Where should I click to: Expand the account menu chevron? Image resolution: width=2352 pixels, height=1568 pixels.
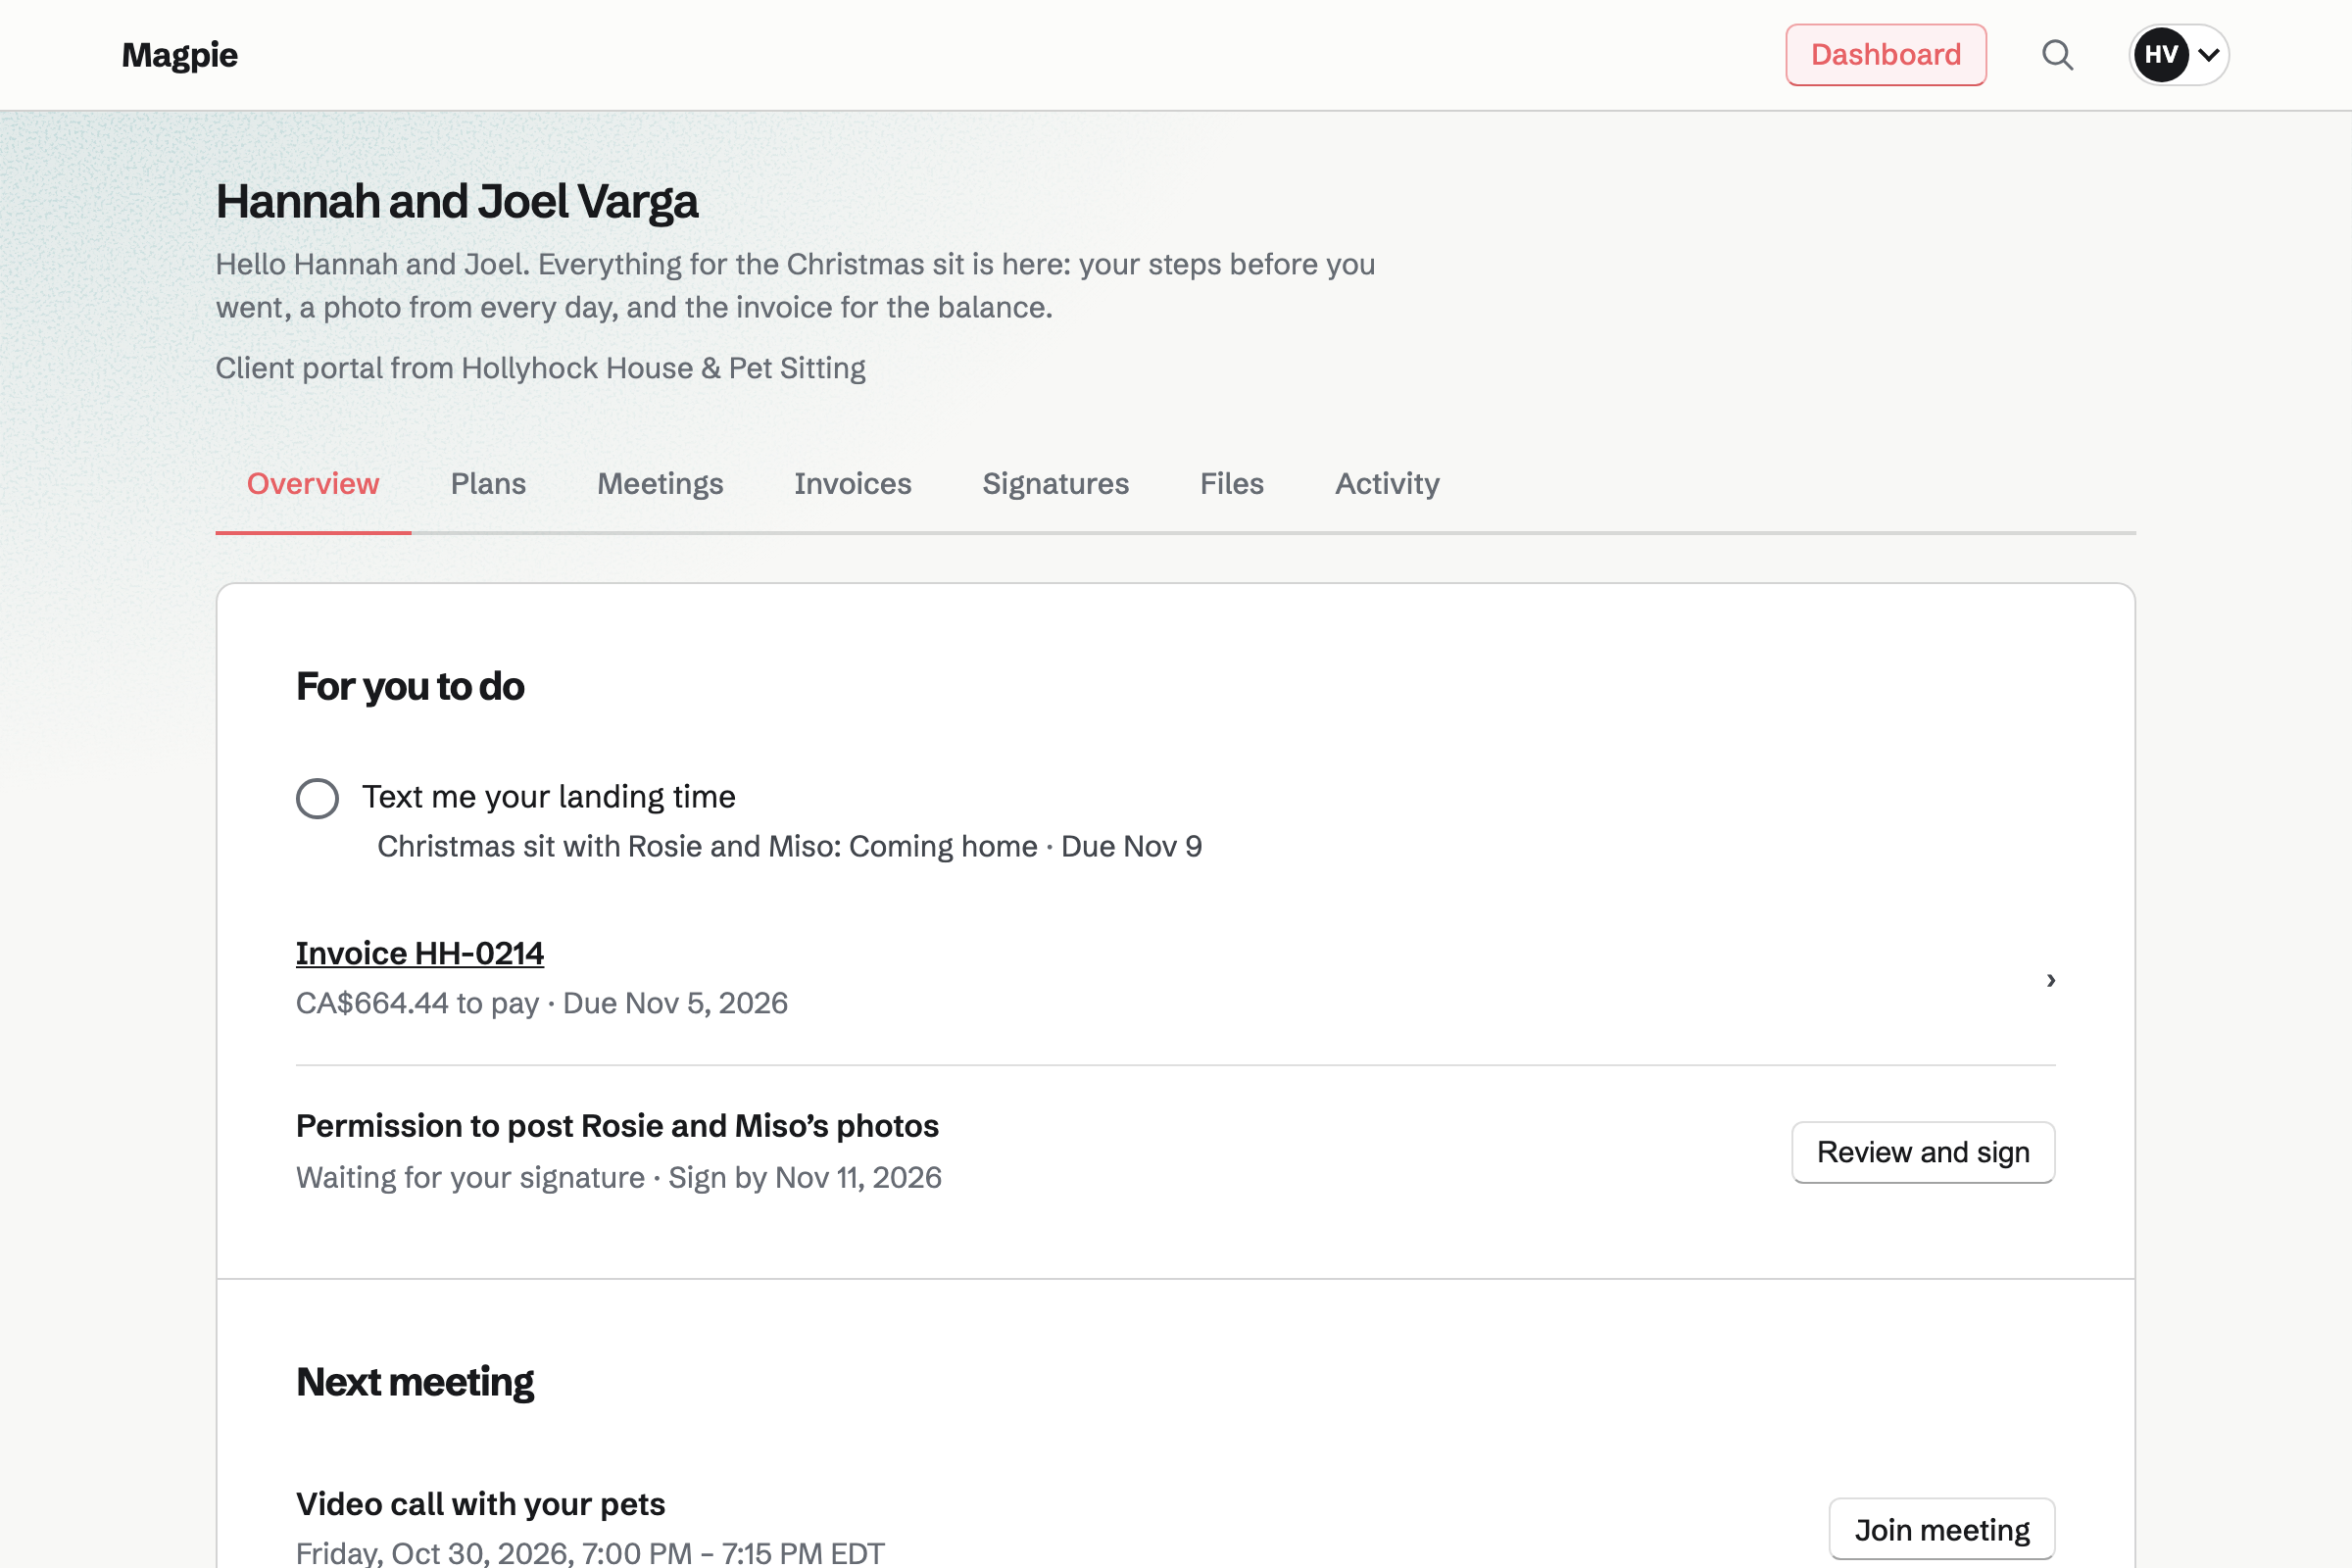[2209, 55]
